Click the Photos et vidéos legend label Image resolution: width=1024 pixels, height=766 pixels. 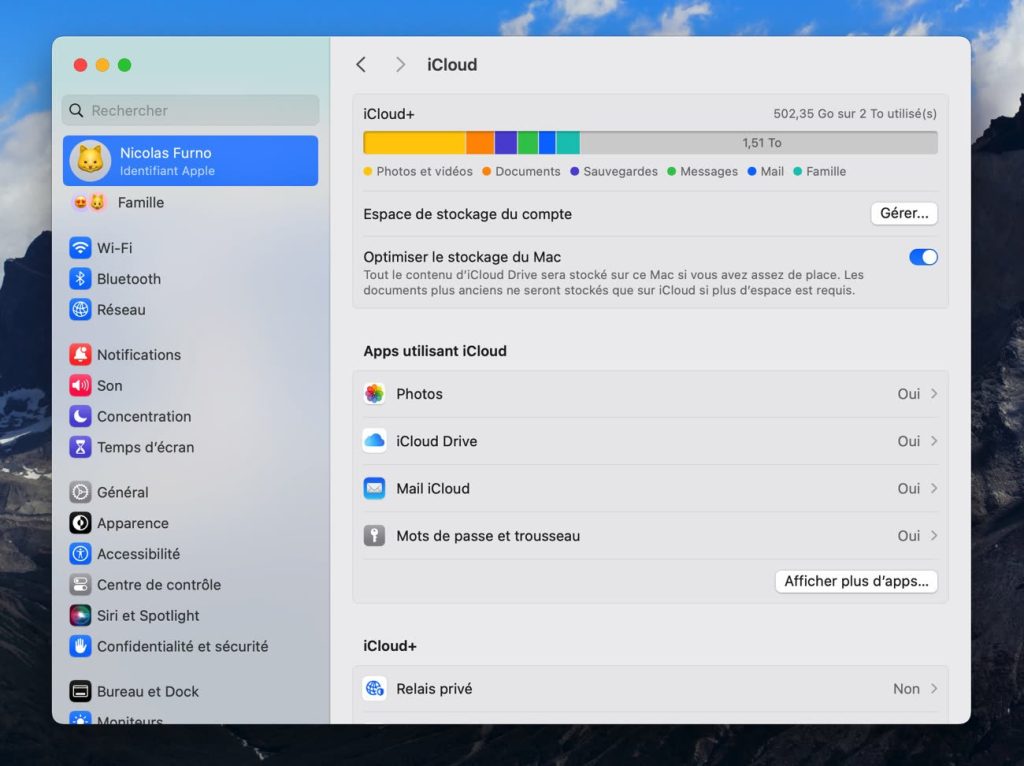[424, 171]
